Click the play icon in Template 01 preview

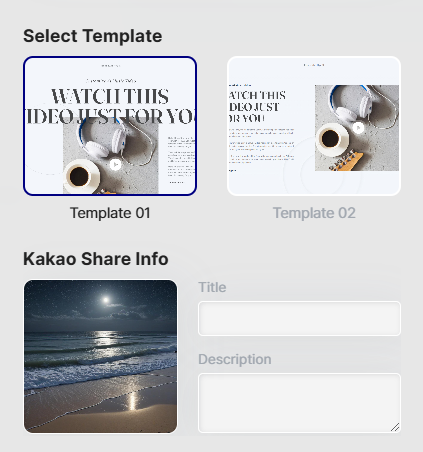pyautogui.click(x=115, y=165)
